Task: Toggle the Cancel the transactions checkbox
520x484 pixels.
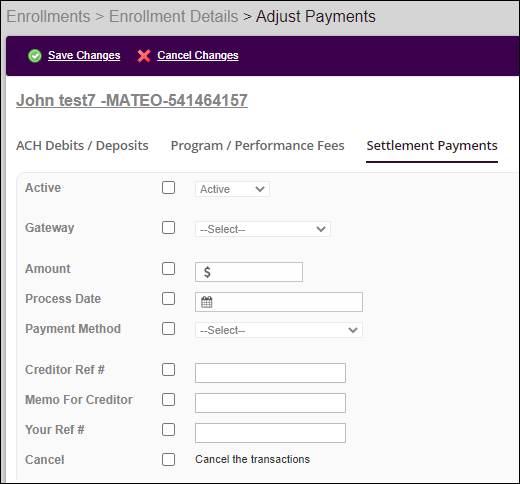Action: click(x=168, y=459)
